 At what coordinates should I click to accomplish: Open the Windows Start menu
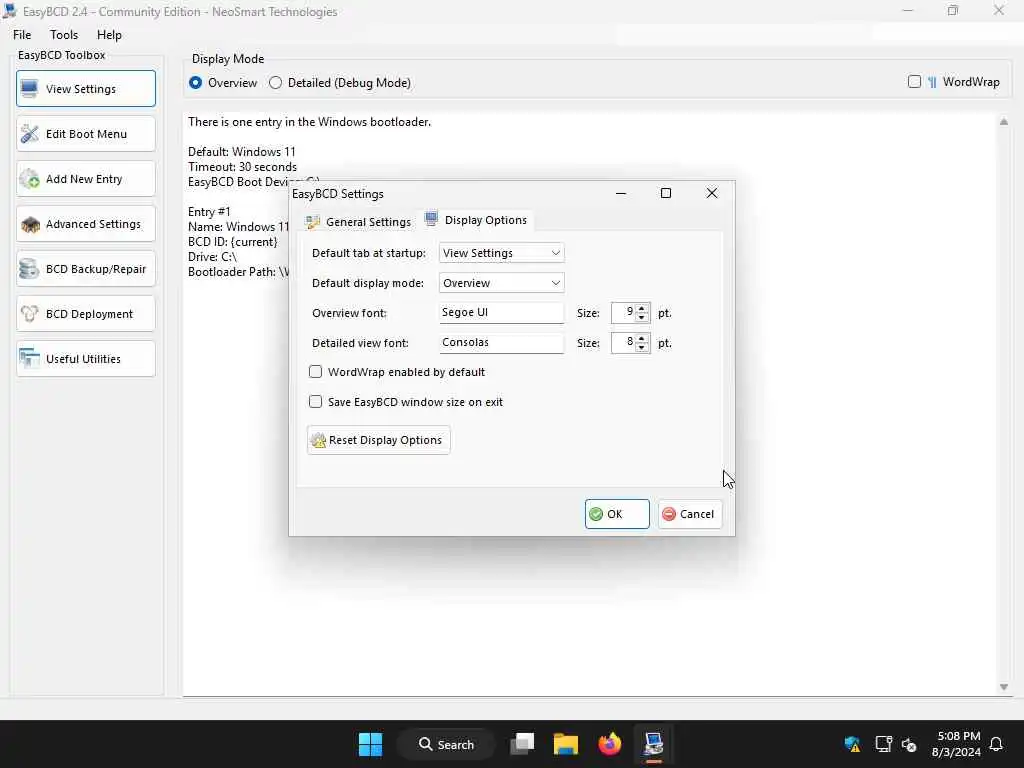(370, 744)
